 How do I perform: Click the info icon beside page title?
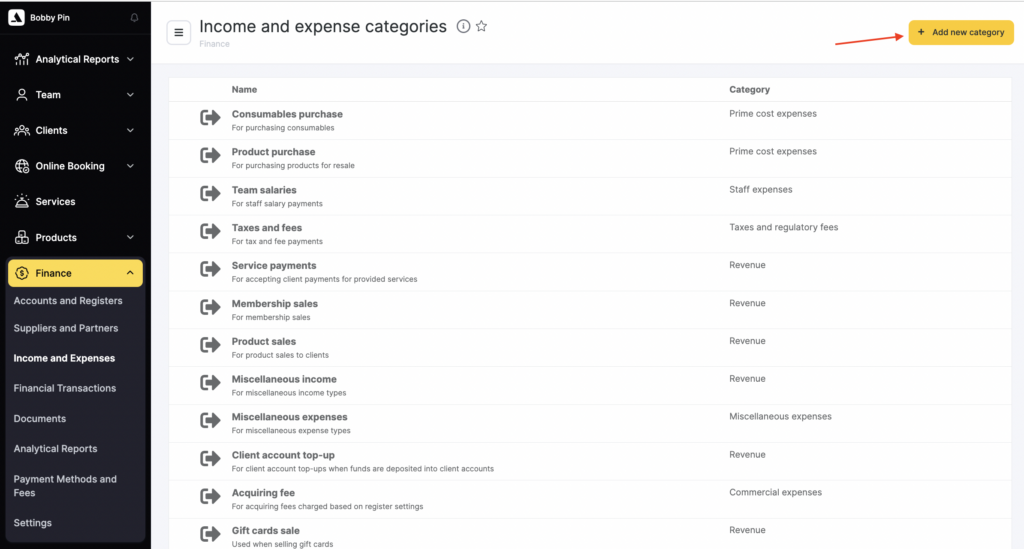463,27
